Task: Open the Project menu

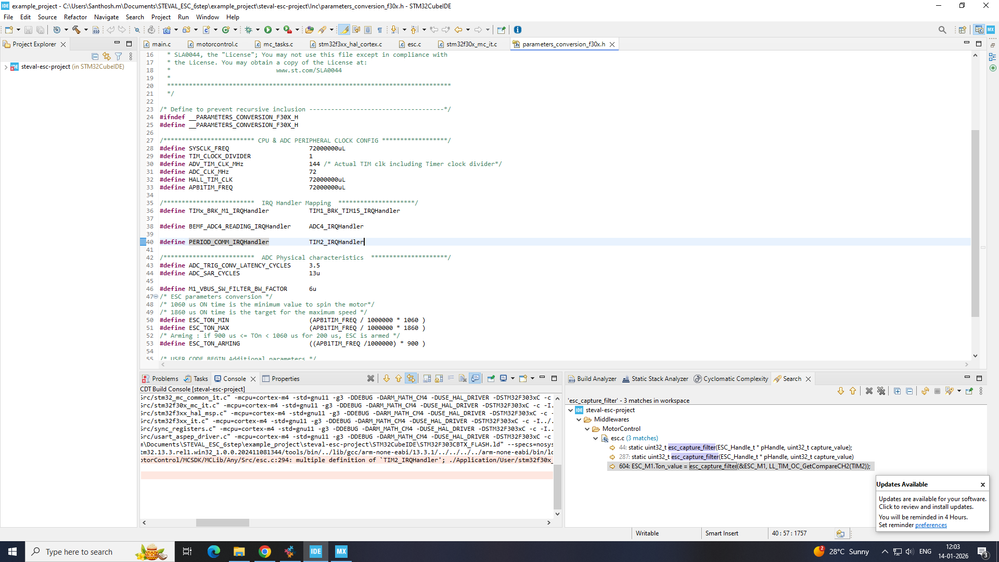Action: click(x=161, y=17)
